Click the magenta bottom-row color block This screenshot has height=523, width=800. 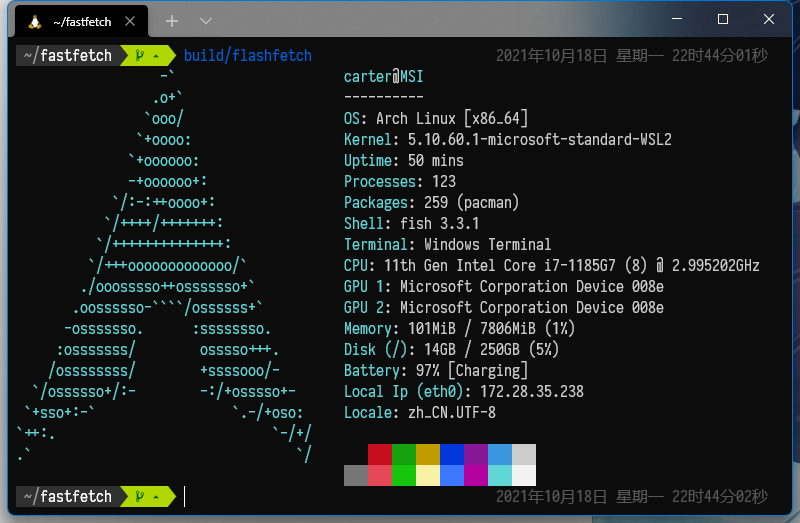(476, 475)
